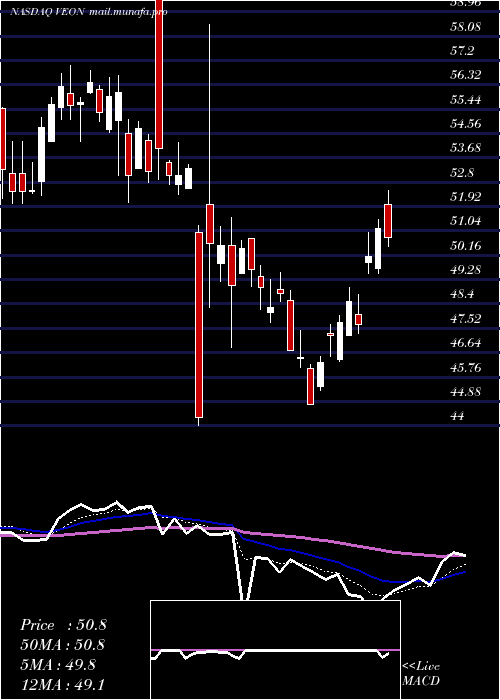Click the Price : 50.8 readout
Viewport: 500px width, 700px height.
click(x=63, y=625)
